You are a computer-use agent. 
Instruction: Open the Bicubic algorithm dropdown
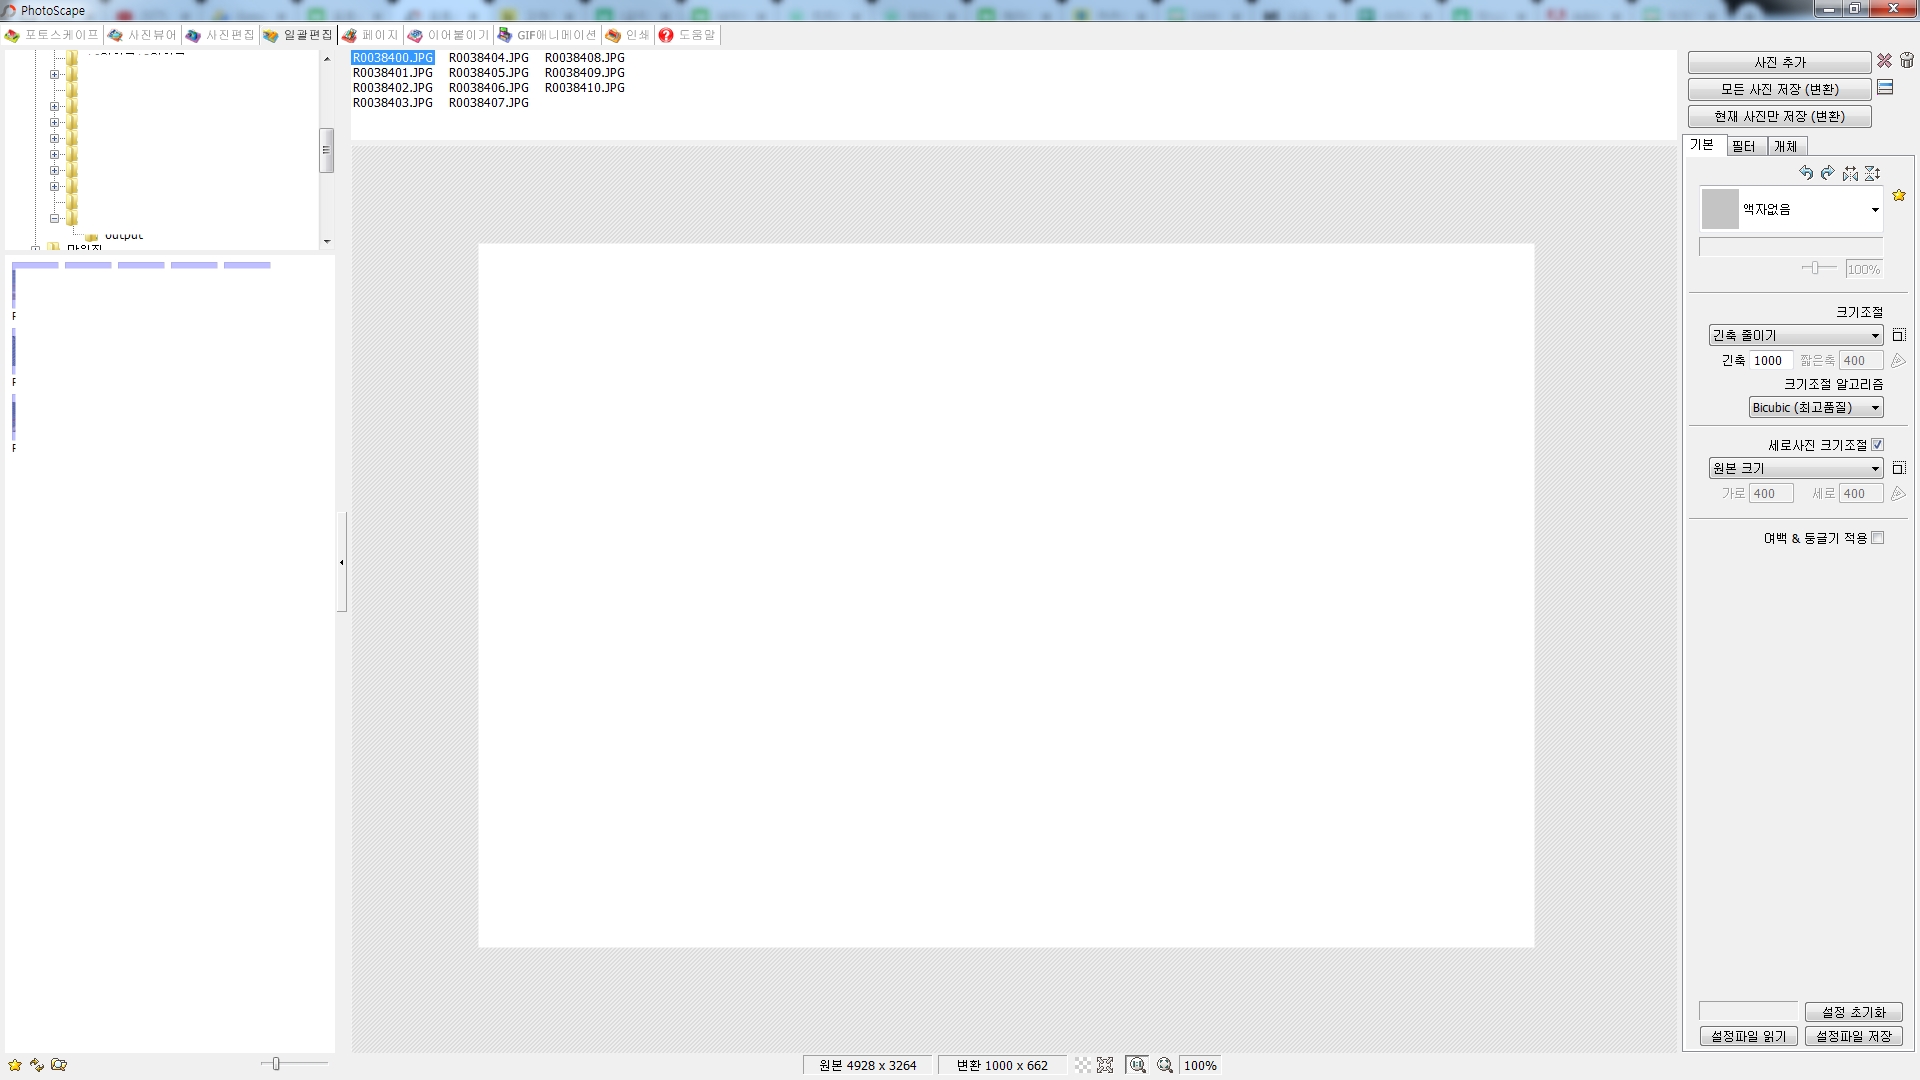(x=1816, y=407)
